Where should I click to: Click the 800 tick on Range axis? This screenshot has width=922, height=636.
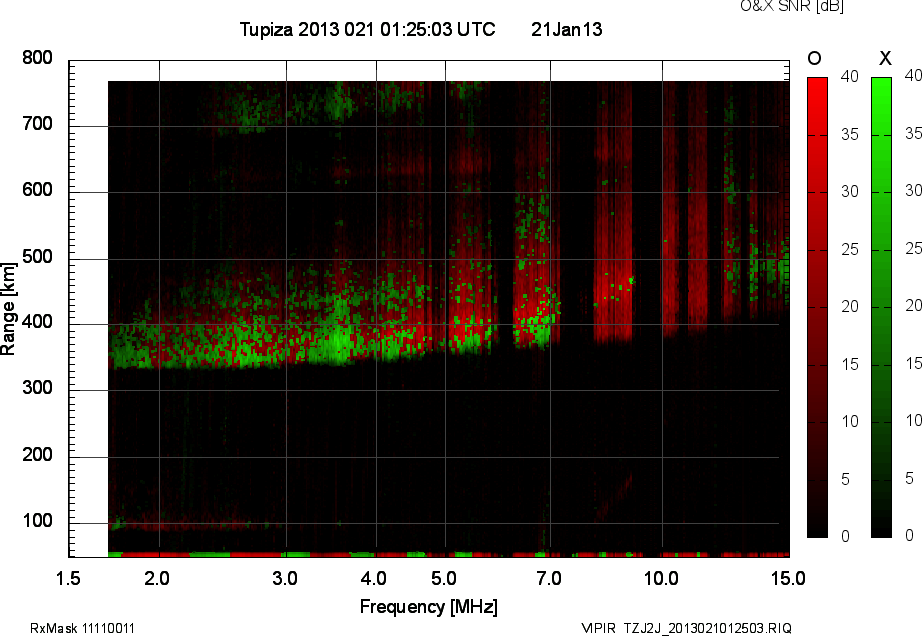tap(37, 58)
